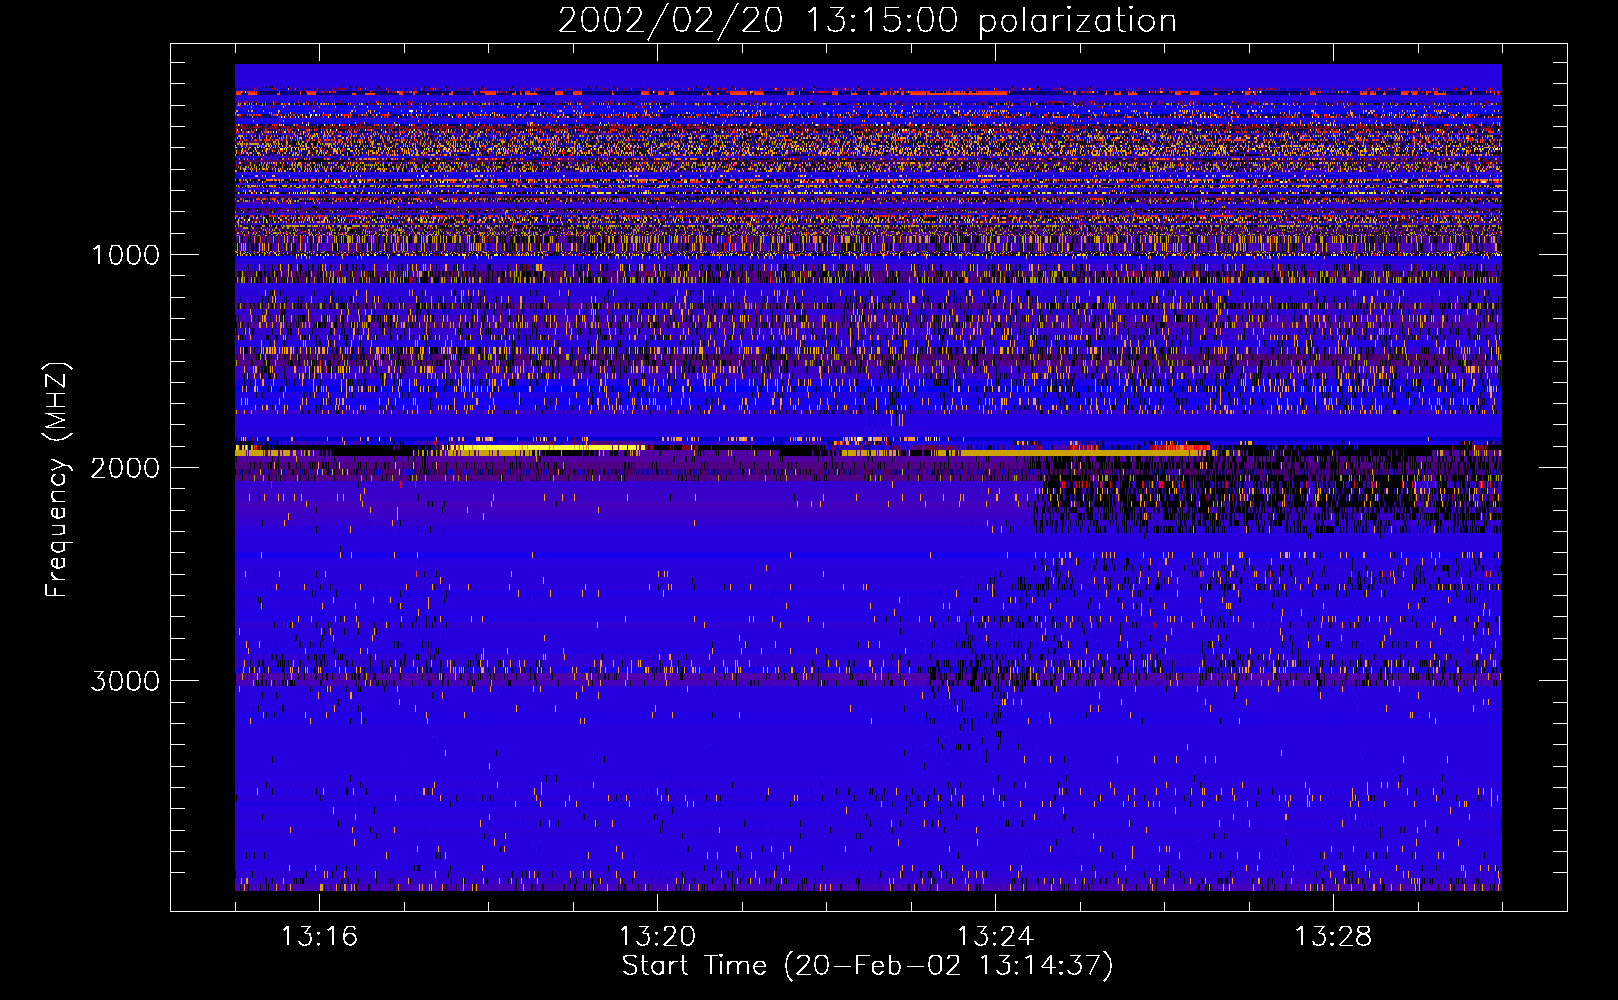Click the 'Start Time (20-Feb-02 13:14:37)' caption

coord(867,966)
